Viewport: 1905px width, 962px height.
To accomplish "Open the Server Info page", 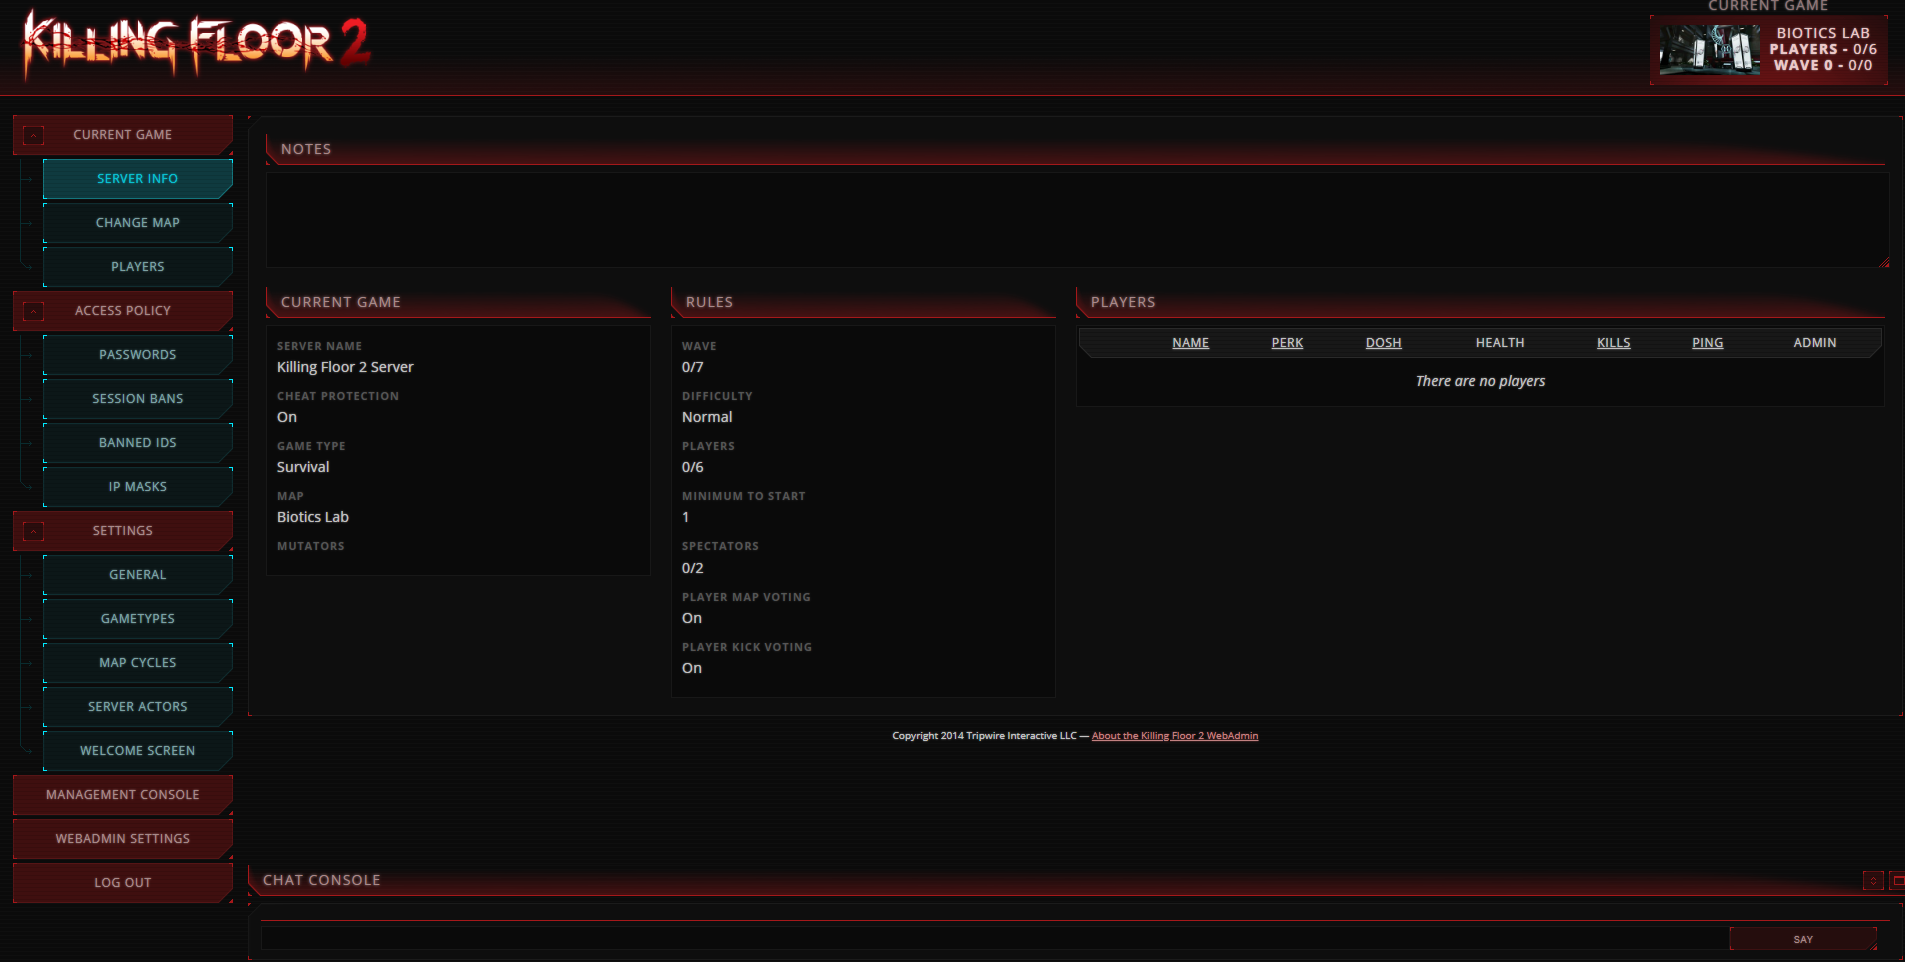I will (x=138, y=179).
